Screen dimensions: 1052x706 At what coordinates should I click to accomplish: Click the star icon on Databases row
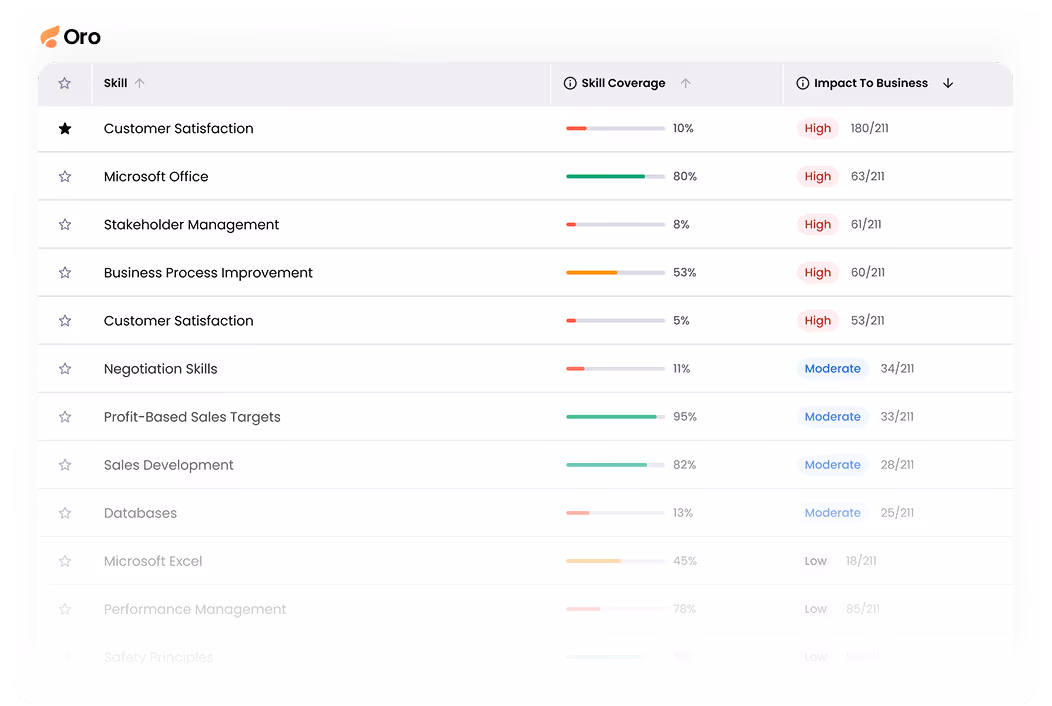[65, 512]
